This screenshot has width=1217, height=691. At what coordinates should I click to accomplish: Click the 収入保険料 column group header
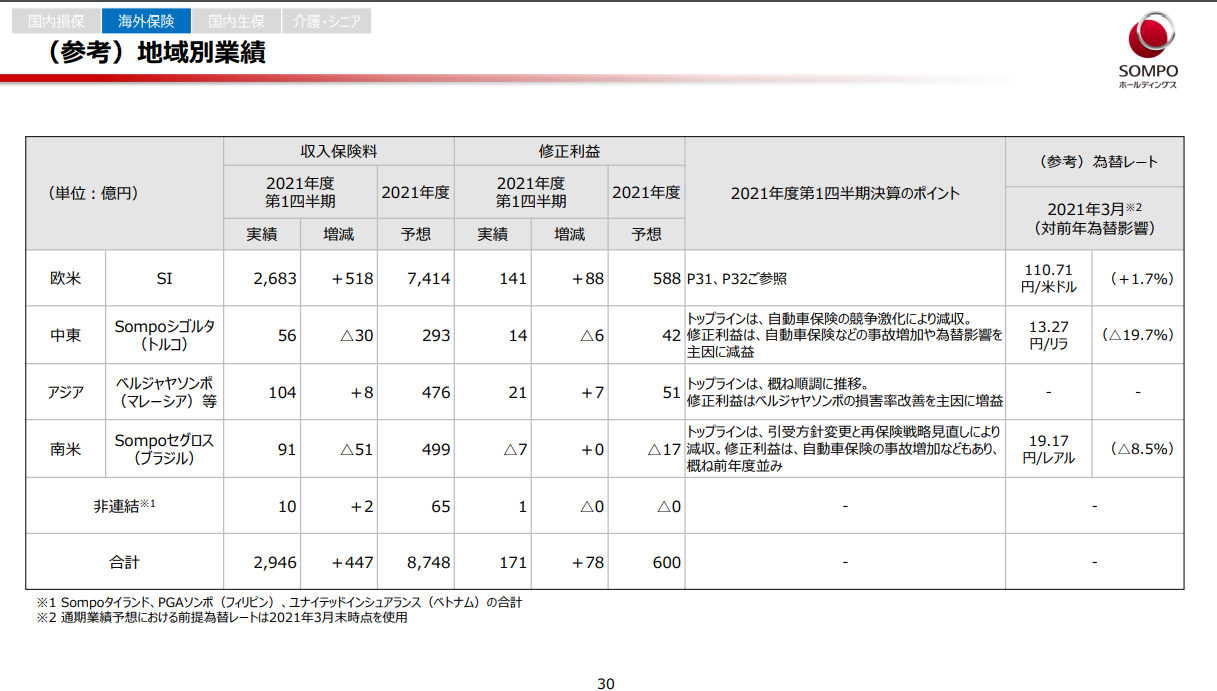coord(338,151)
